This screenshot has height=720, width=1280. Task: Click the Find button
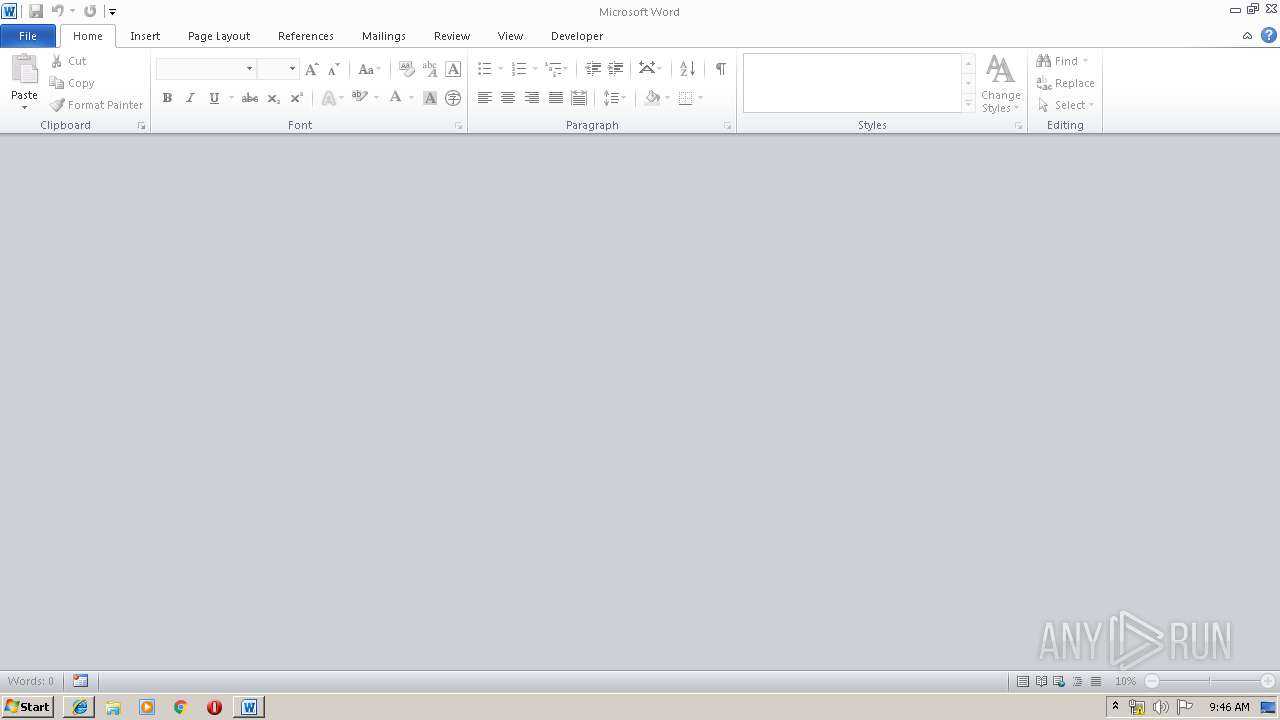click(x=1062, y=61)
